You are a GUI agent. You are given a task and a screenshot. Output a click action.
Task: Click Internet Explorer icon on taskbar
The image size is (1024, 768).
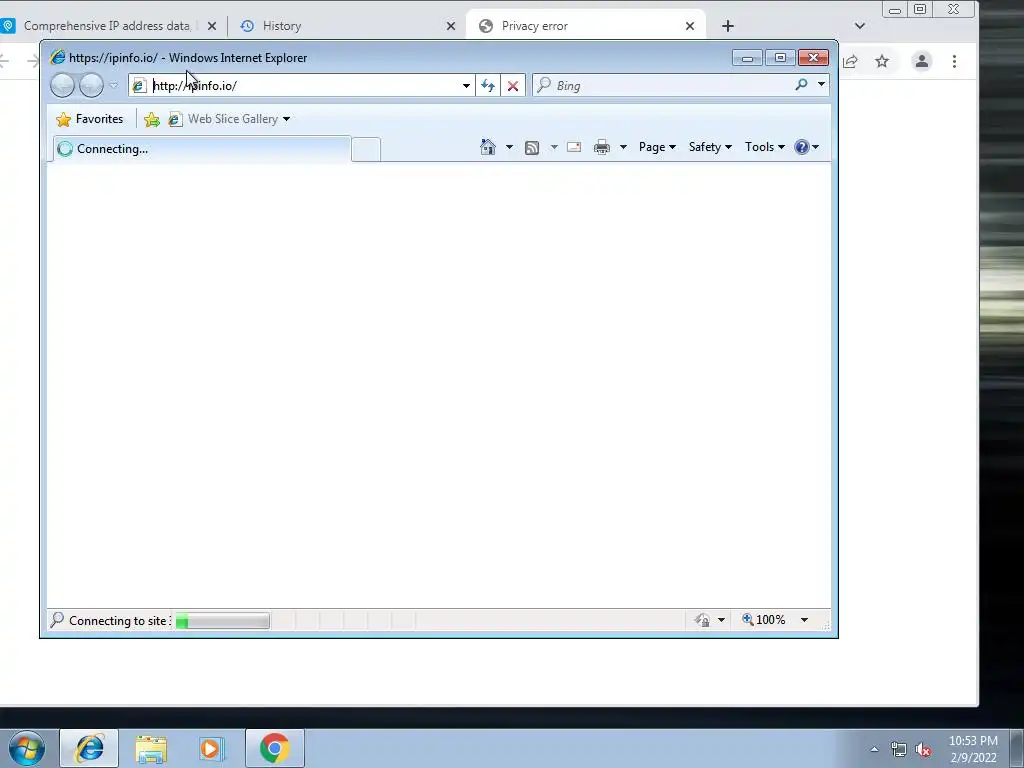[x=89, y=748]
